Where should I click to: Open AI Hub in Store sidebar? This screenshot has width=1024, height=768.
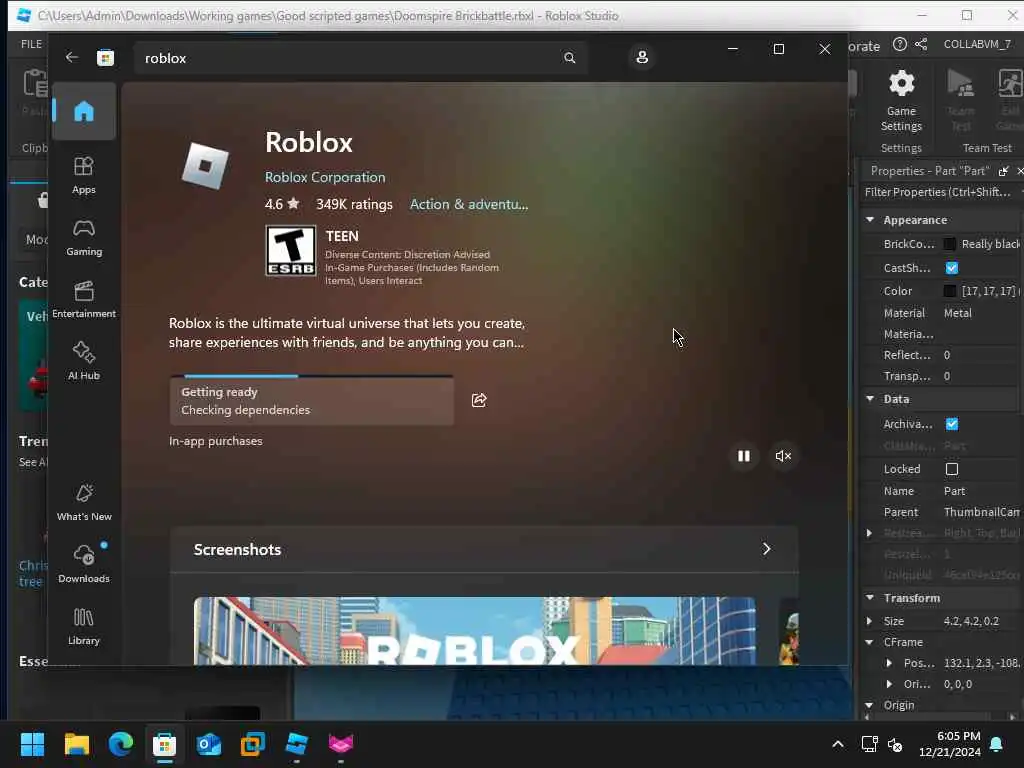pyautogui.click(x=84, y=360)
